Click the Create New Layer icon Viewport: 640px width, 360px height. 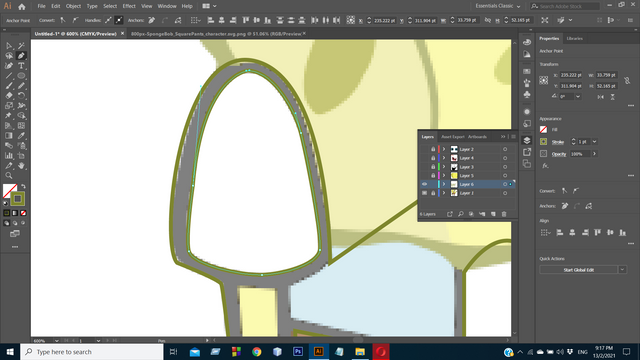[493, 214]
